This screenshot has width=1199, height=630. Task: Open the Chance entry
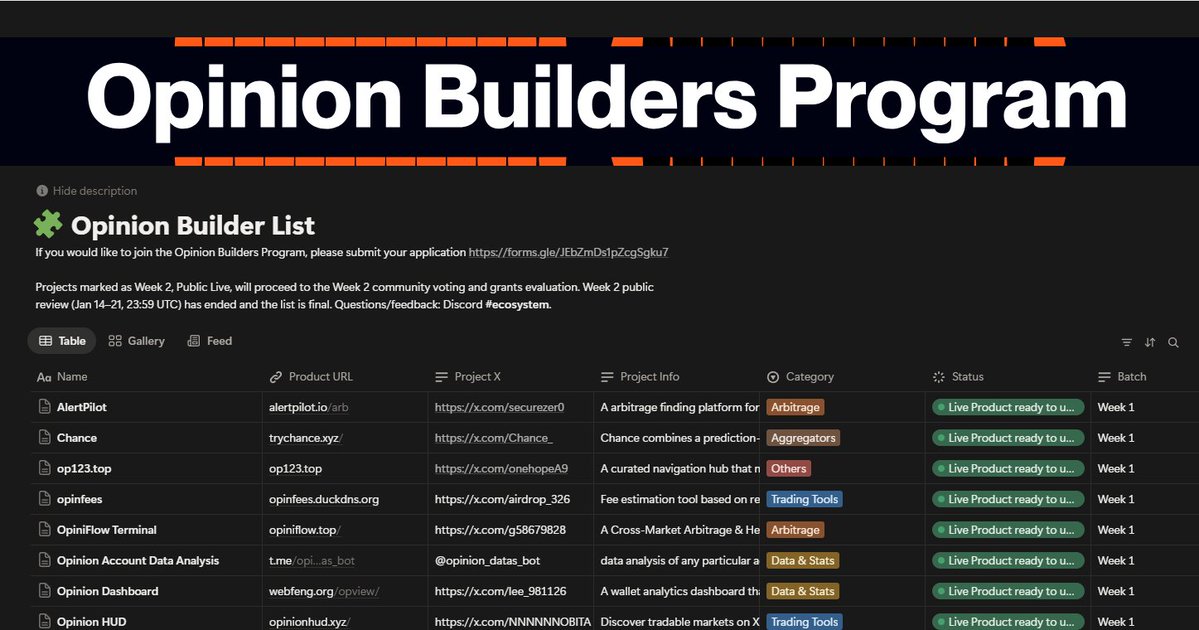coord(76,438)
